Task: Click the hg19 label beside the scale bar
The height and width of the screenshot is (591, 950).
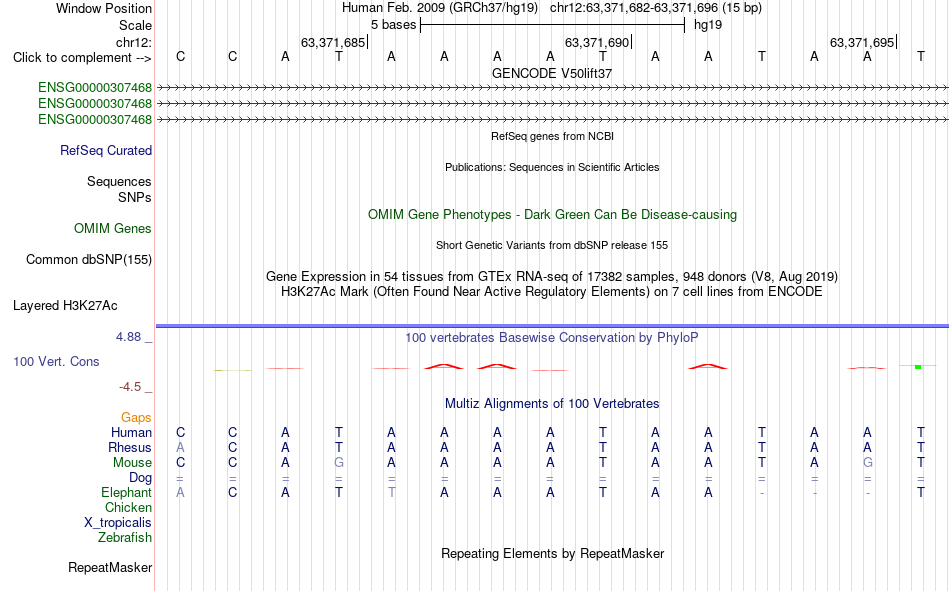Action: (708, 25)
